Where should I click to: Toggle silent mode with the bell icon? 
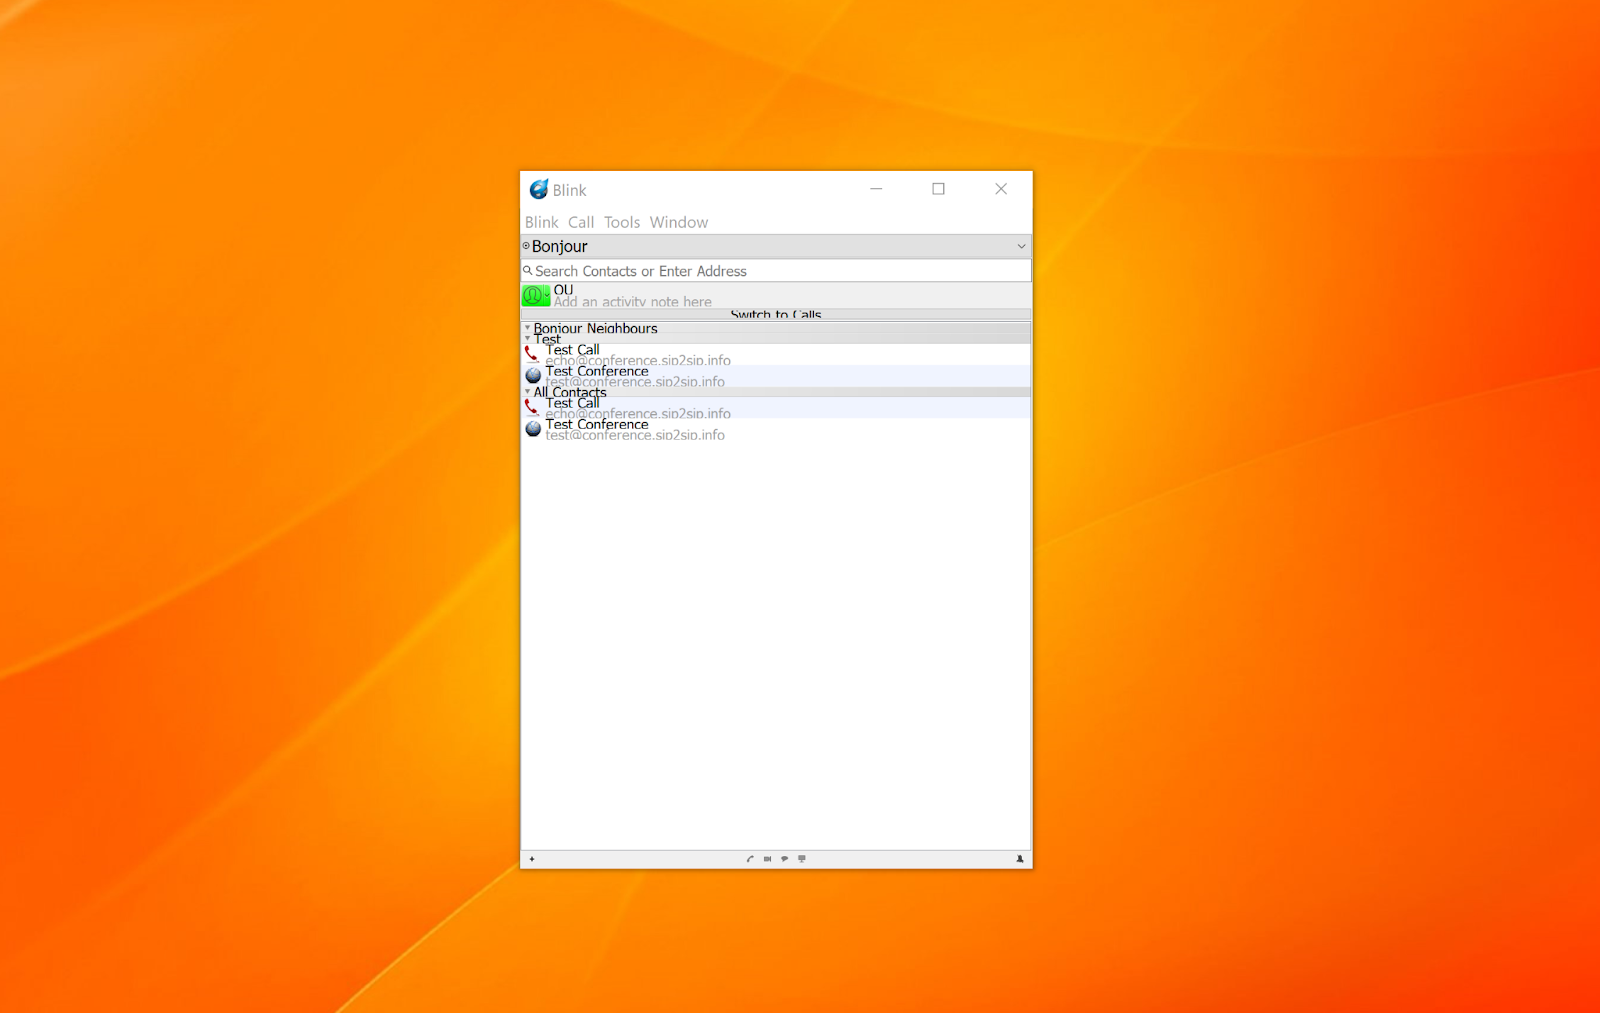click(x=1020, y=859)
